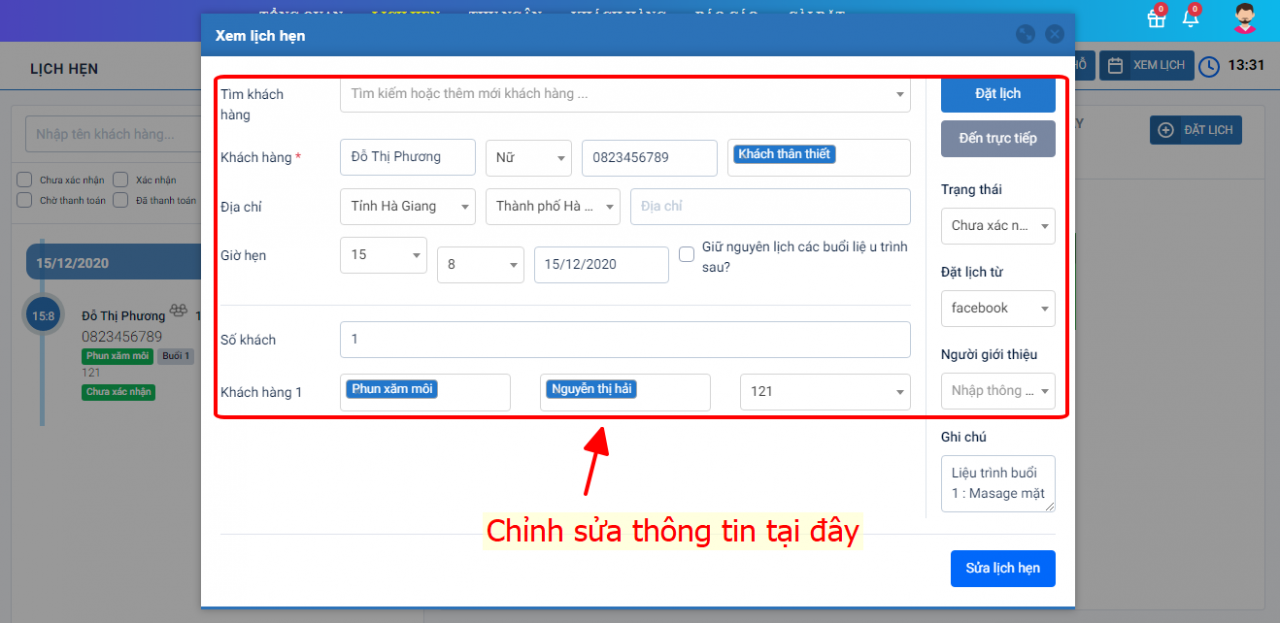Open the 'Trạng thái' status dropdown
The image size is (1280, 623).
click(997, 226)
